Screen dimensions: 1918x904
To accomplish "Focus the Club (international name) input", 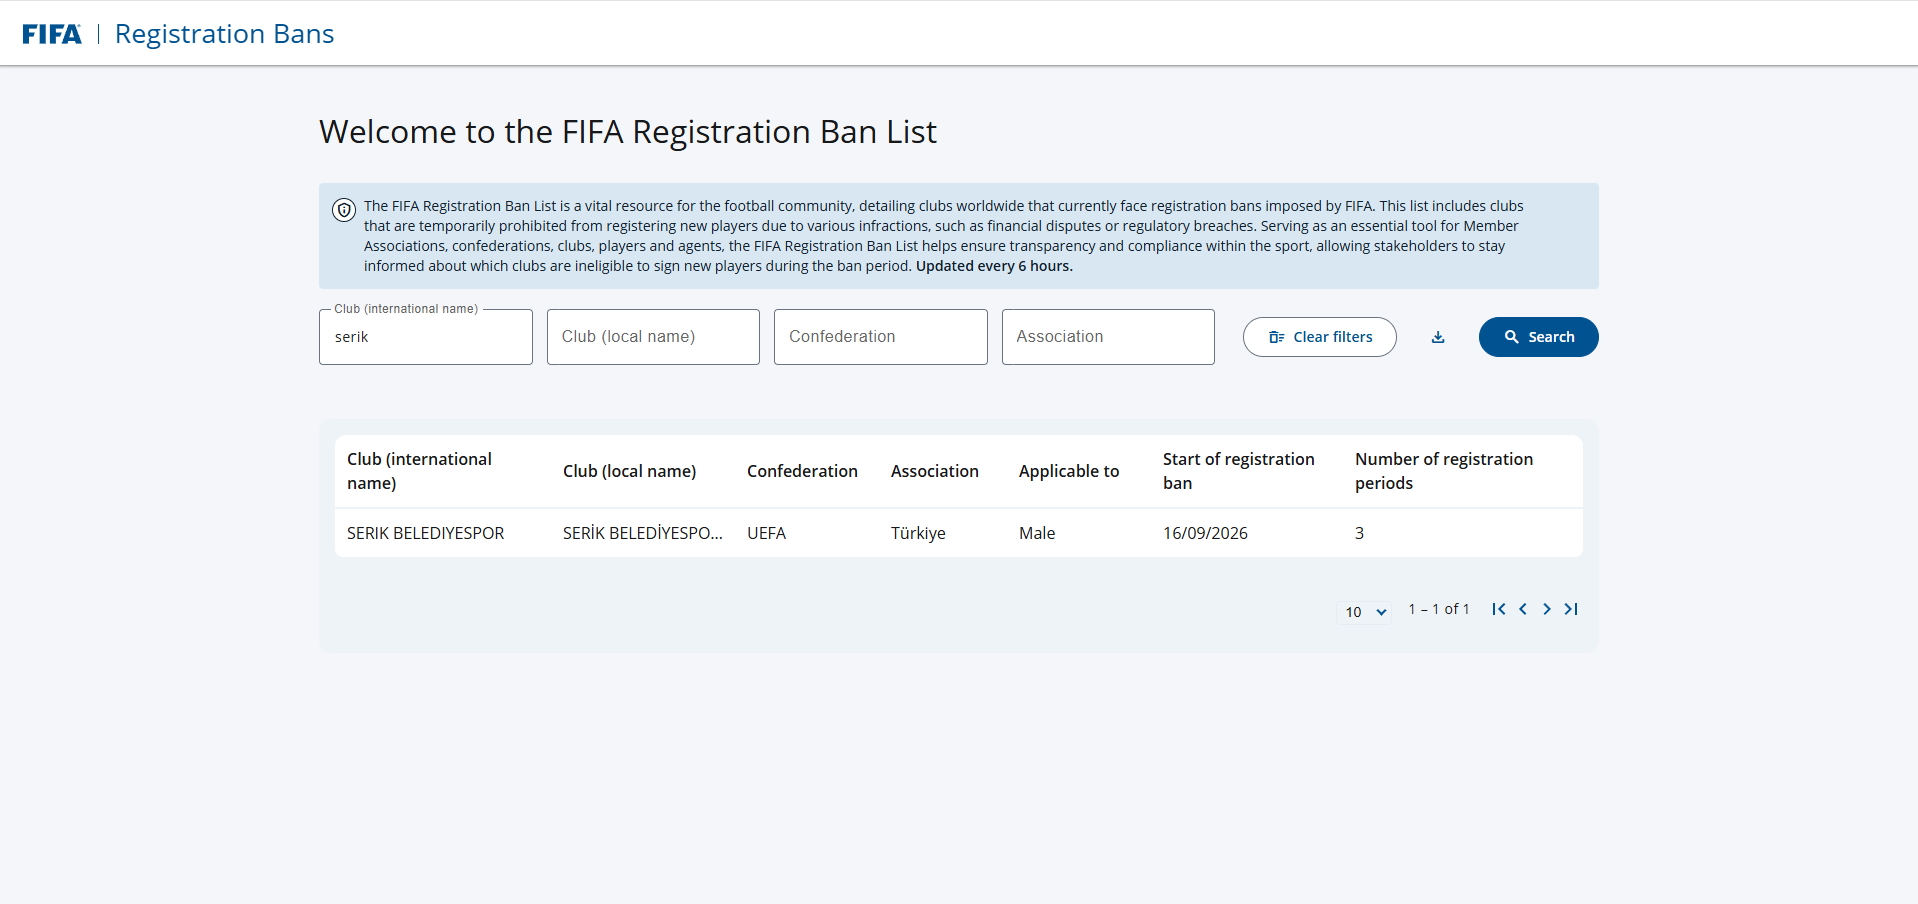I will pos(426,337).
